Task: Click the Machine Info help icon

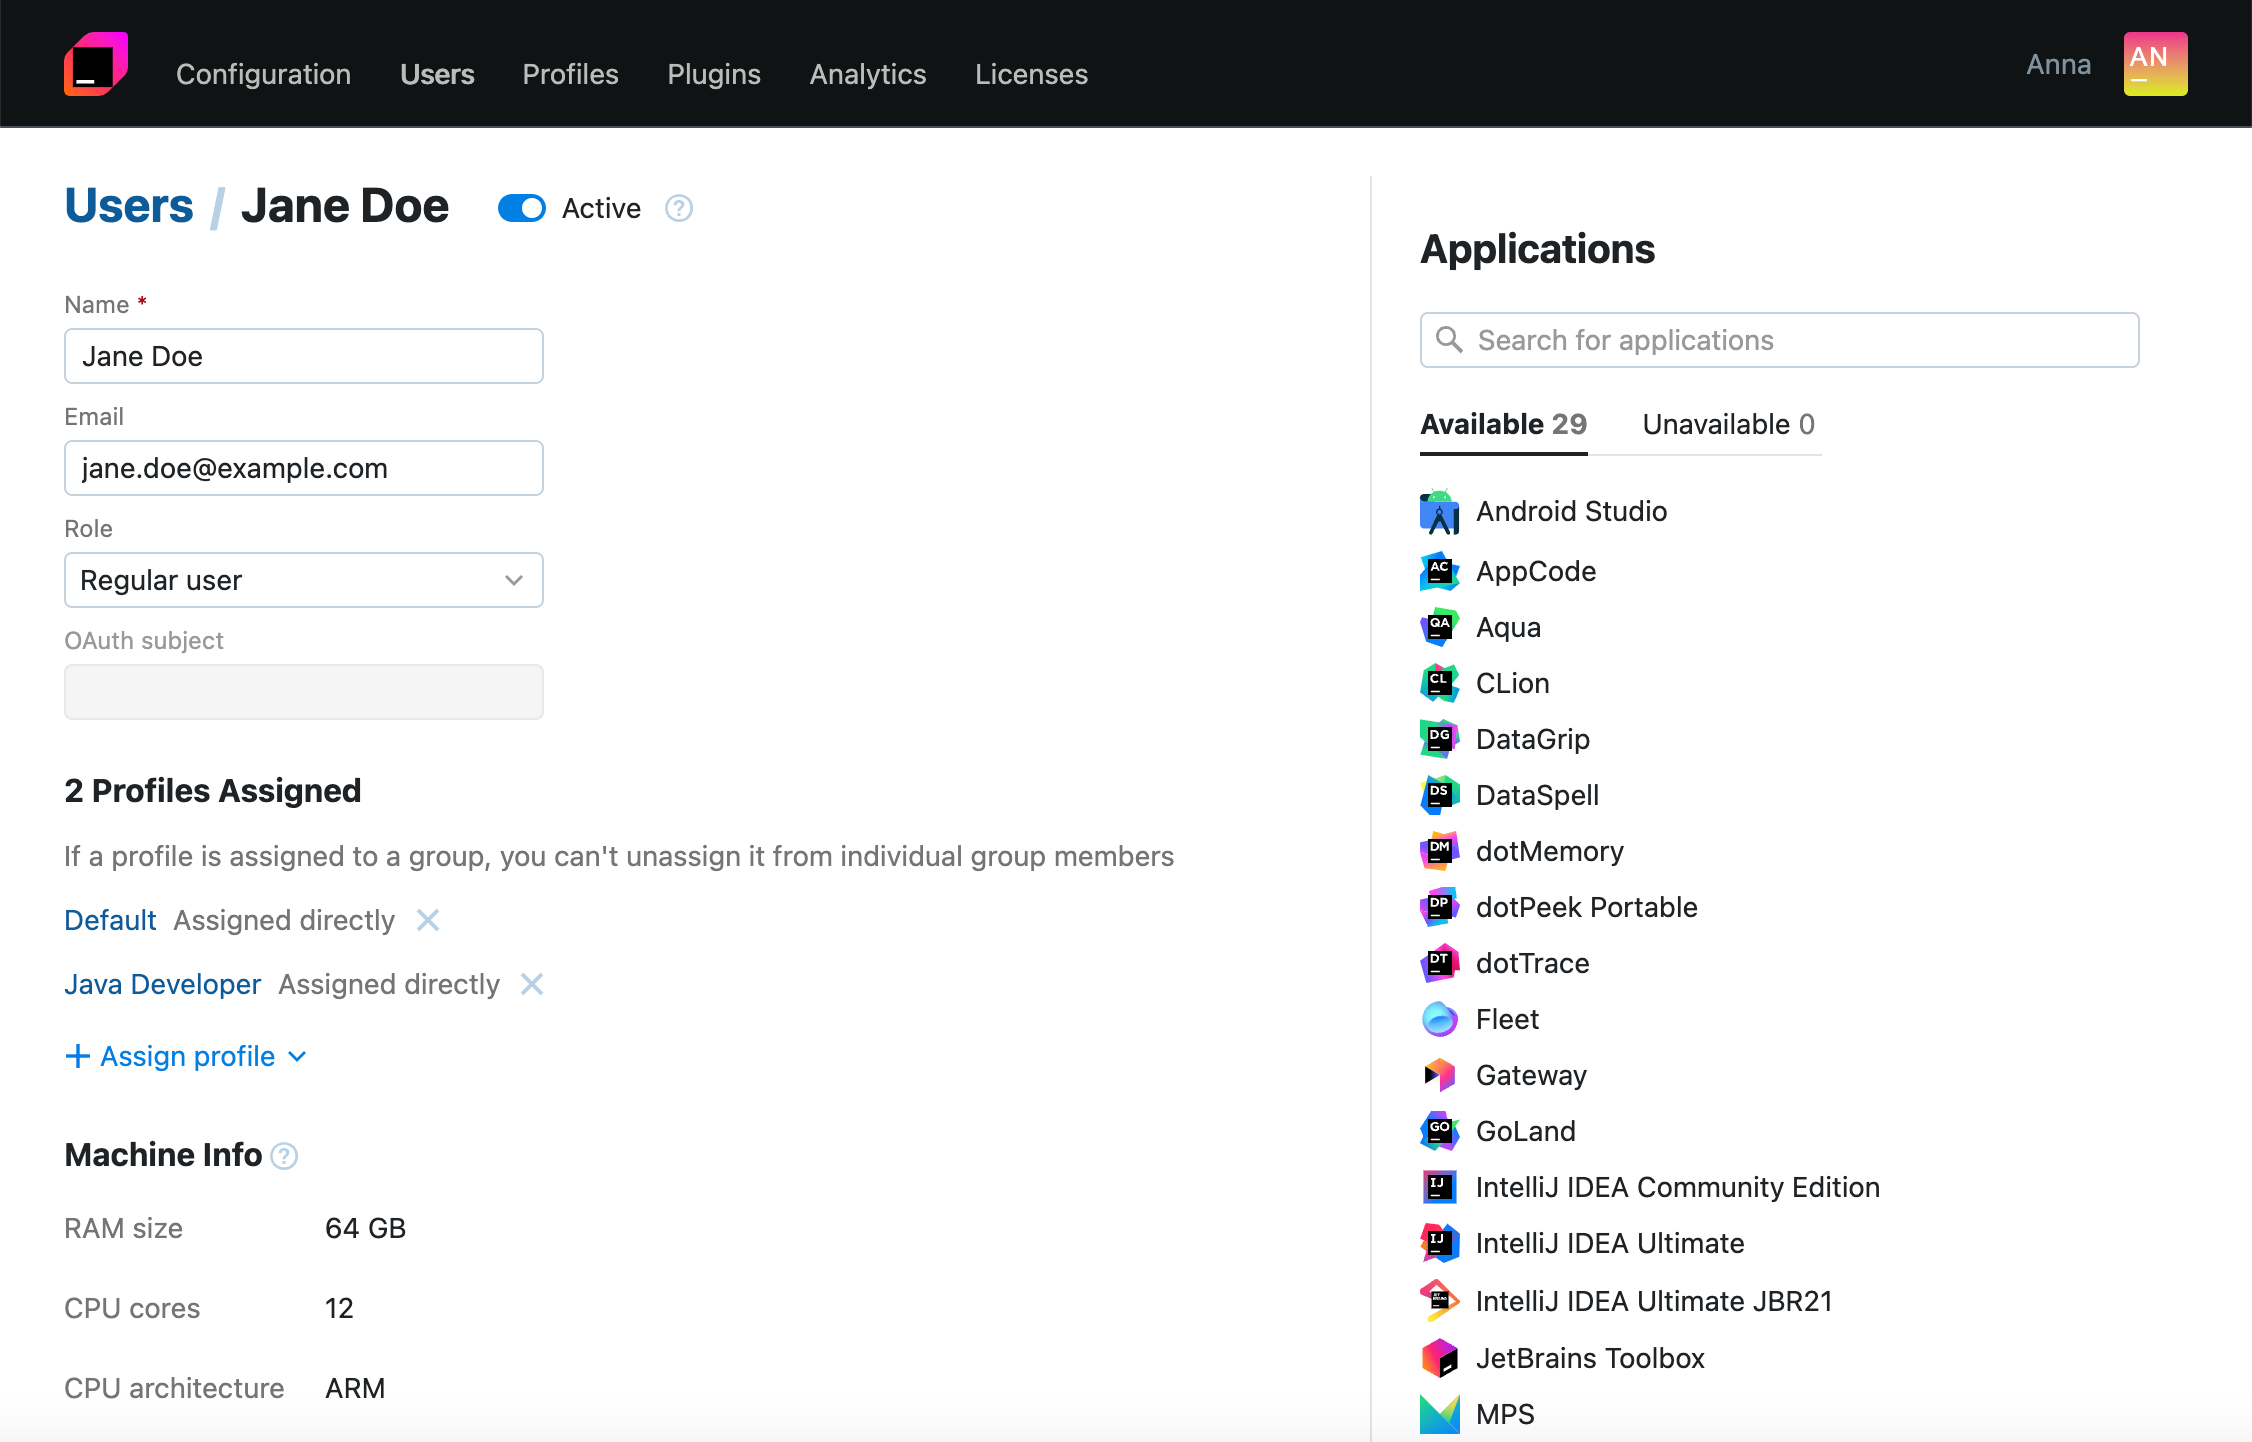Action: pyautogui.click(x=285, y=1156)
